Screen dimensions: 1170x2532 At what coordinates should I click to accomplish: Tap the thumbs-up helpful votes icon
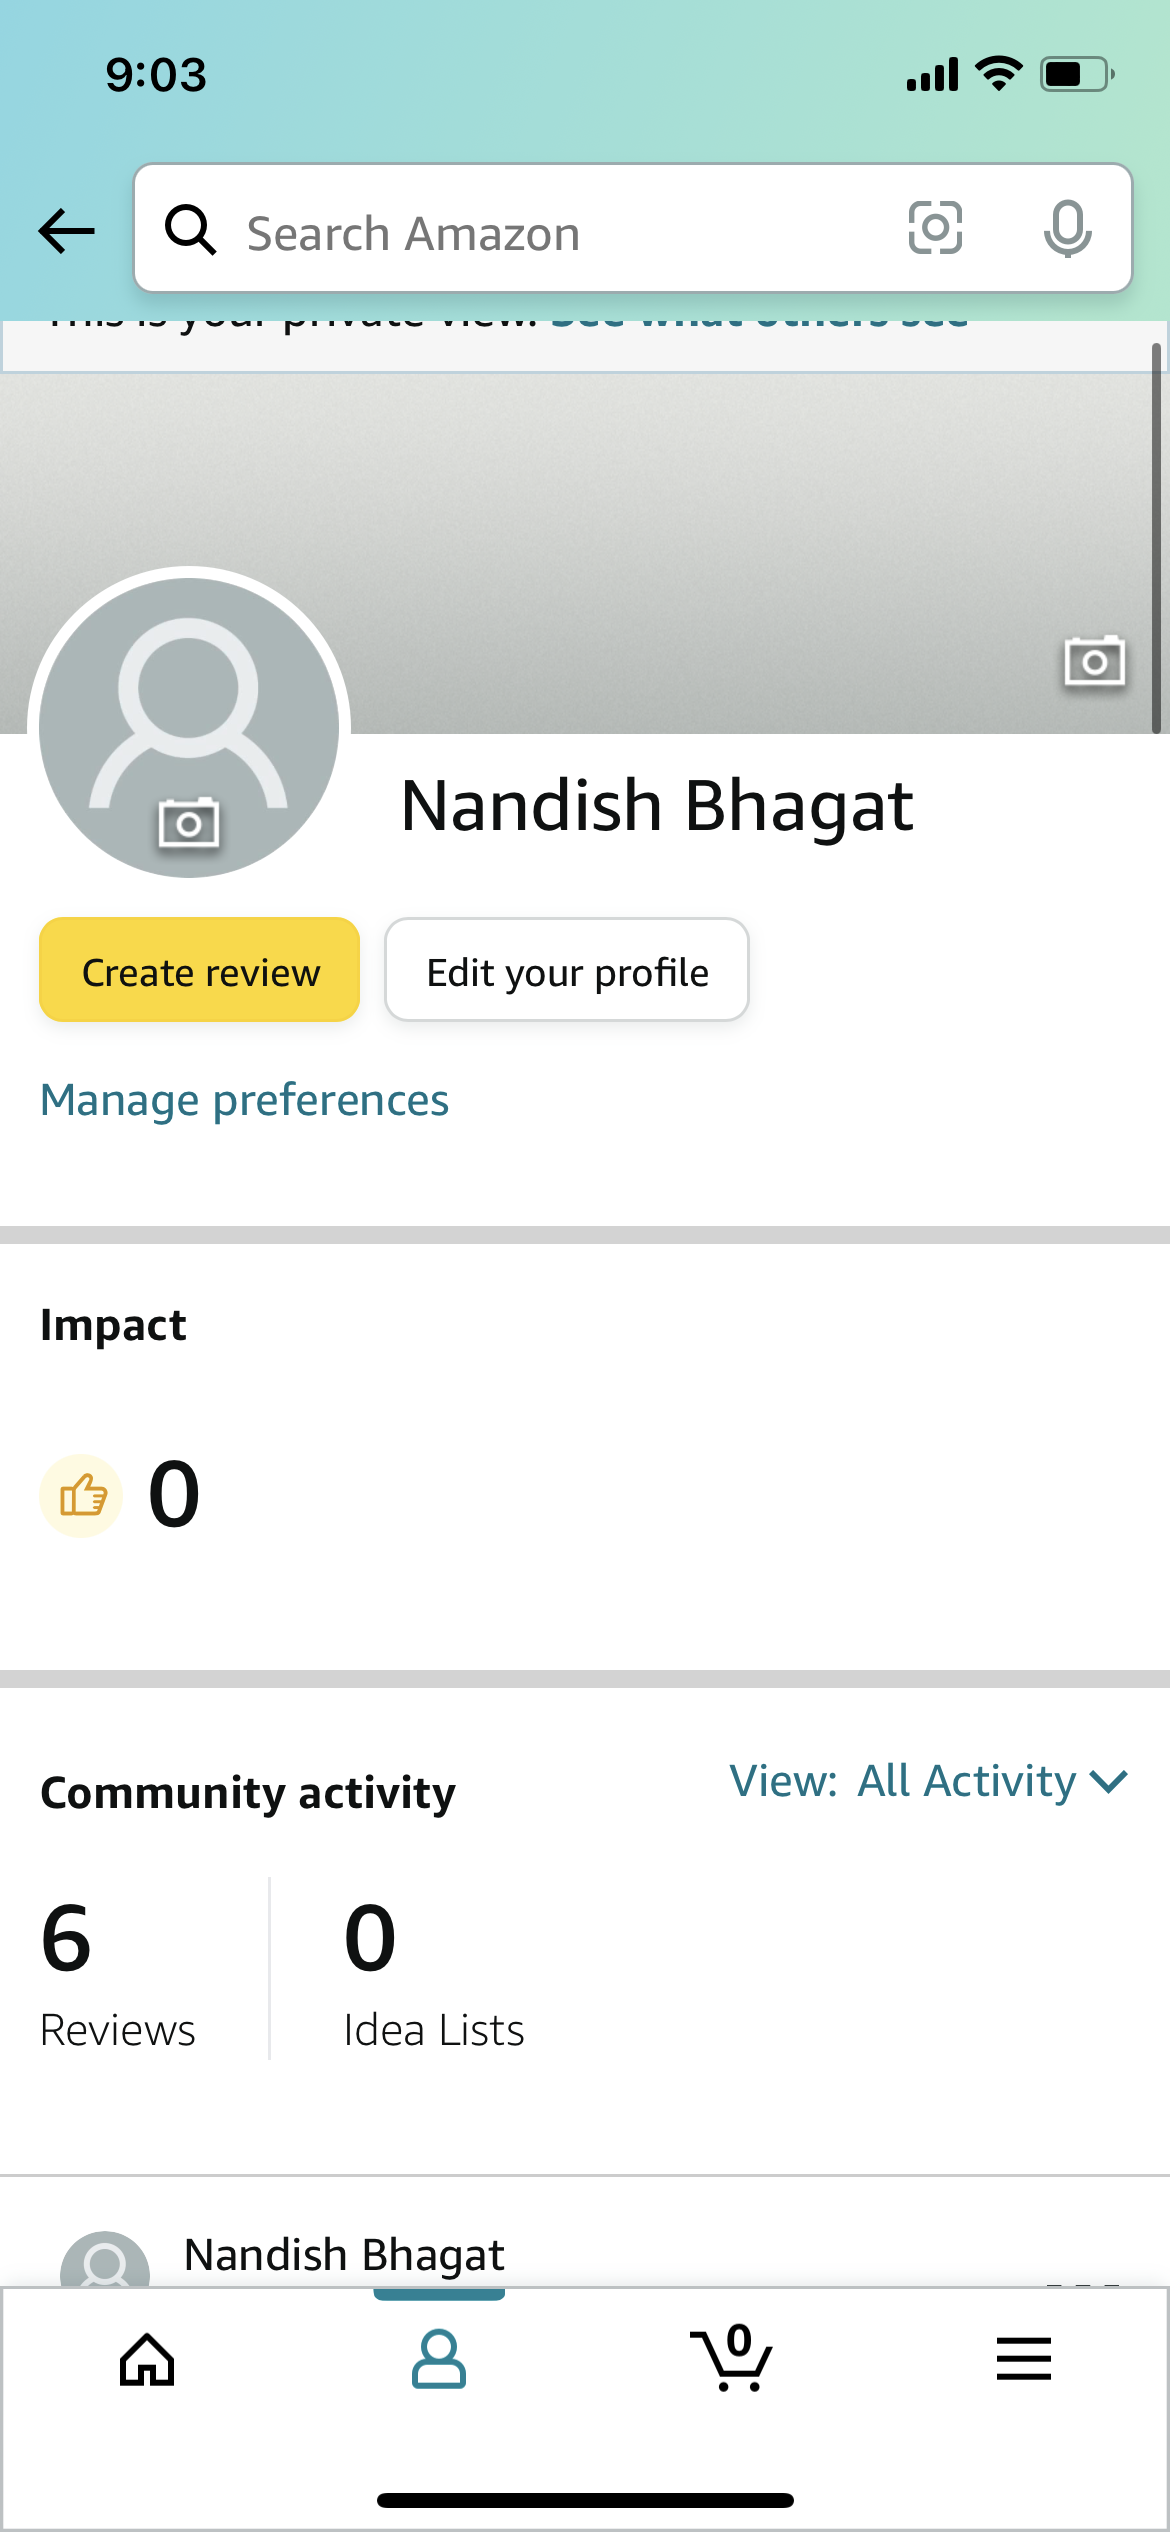click(82, 1495)
